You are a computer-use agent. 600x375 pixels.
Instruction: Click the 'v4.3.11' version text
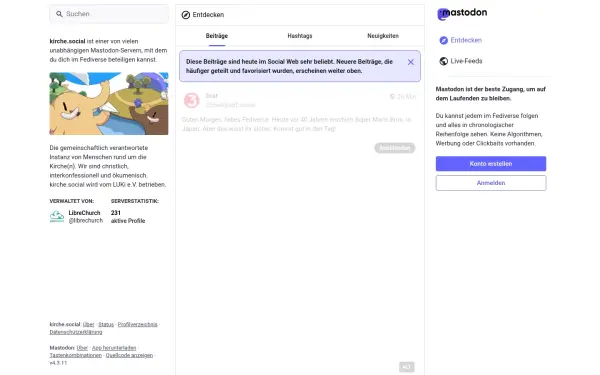tap(58, 363)
